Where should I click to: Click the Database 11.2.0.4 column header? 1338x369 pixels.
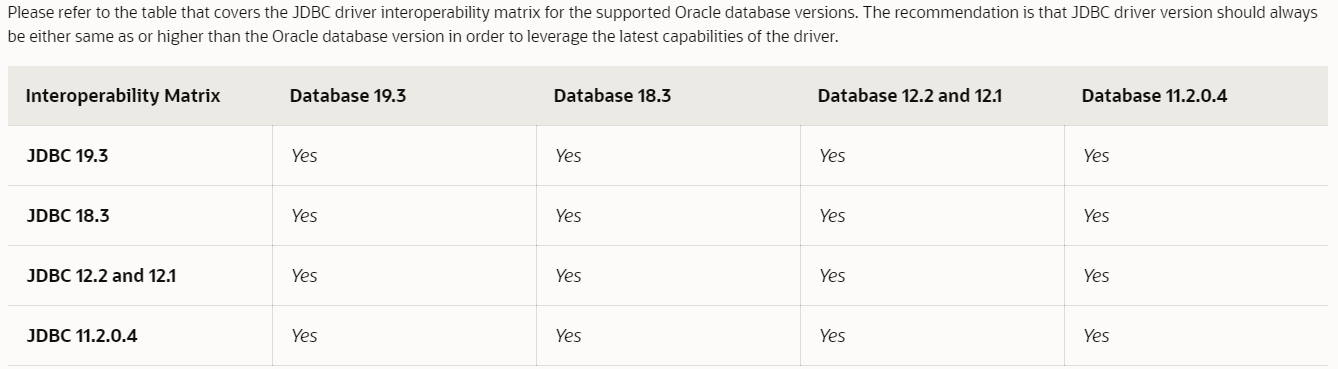[1154, 96]
